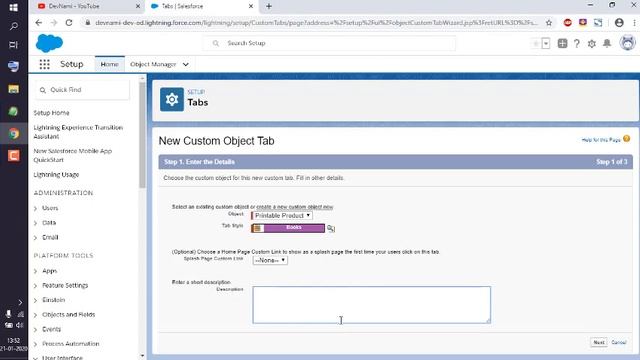This screenshot has height=360, width=640.
Task: Open the Favorites list dropdown arrow
Action: 546,43
